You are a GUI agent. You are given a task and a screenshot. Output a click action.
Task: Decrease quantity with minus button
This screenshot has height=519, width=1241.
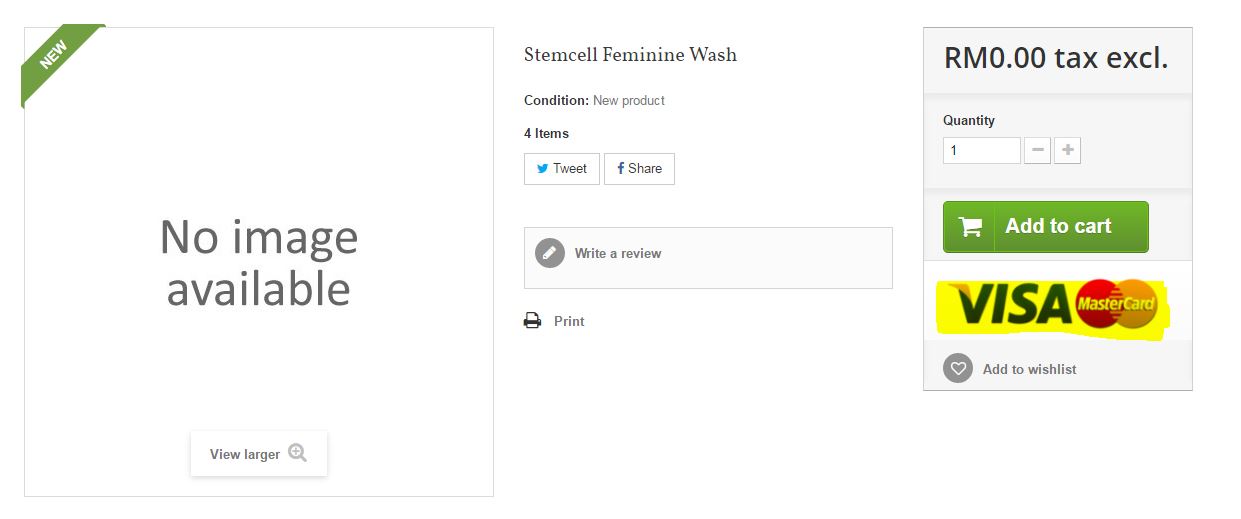pyautogui.click(x=1037, y=151)
